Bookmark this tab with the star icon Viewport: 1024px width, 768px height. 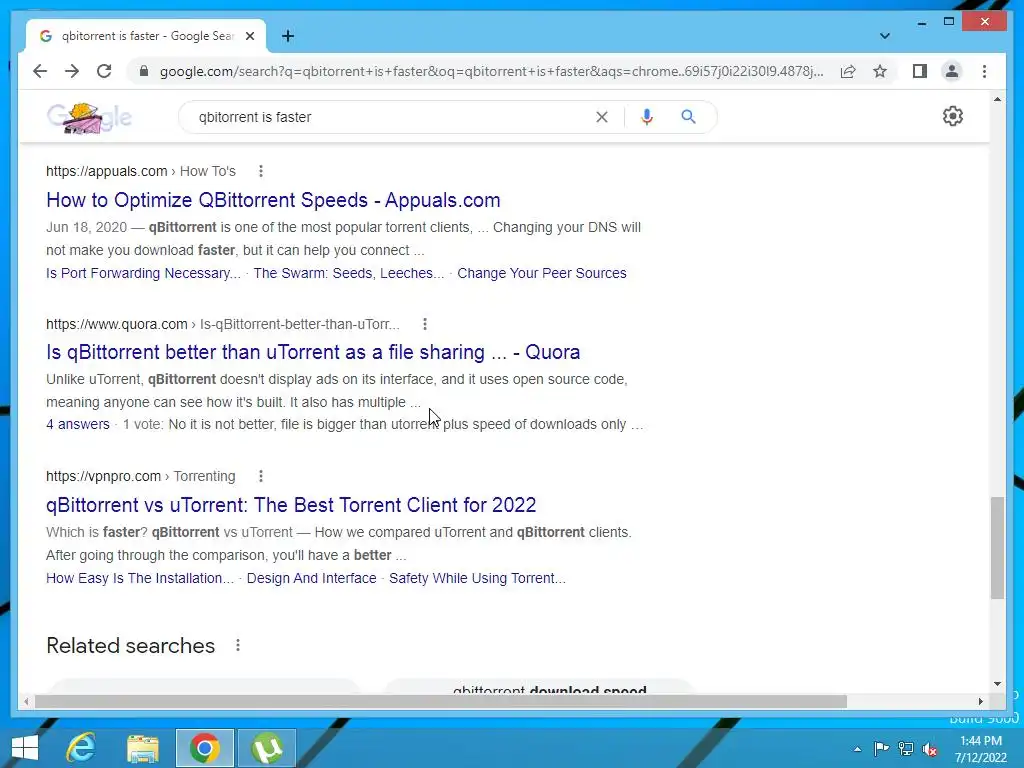pos(880,71)
